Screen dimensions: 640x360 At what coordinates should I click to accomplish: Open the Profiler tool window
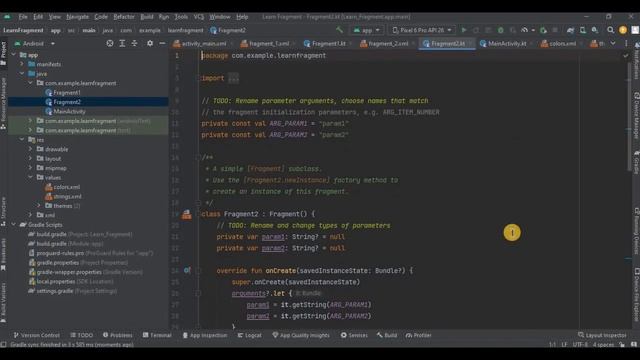418,335
